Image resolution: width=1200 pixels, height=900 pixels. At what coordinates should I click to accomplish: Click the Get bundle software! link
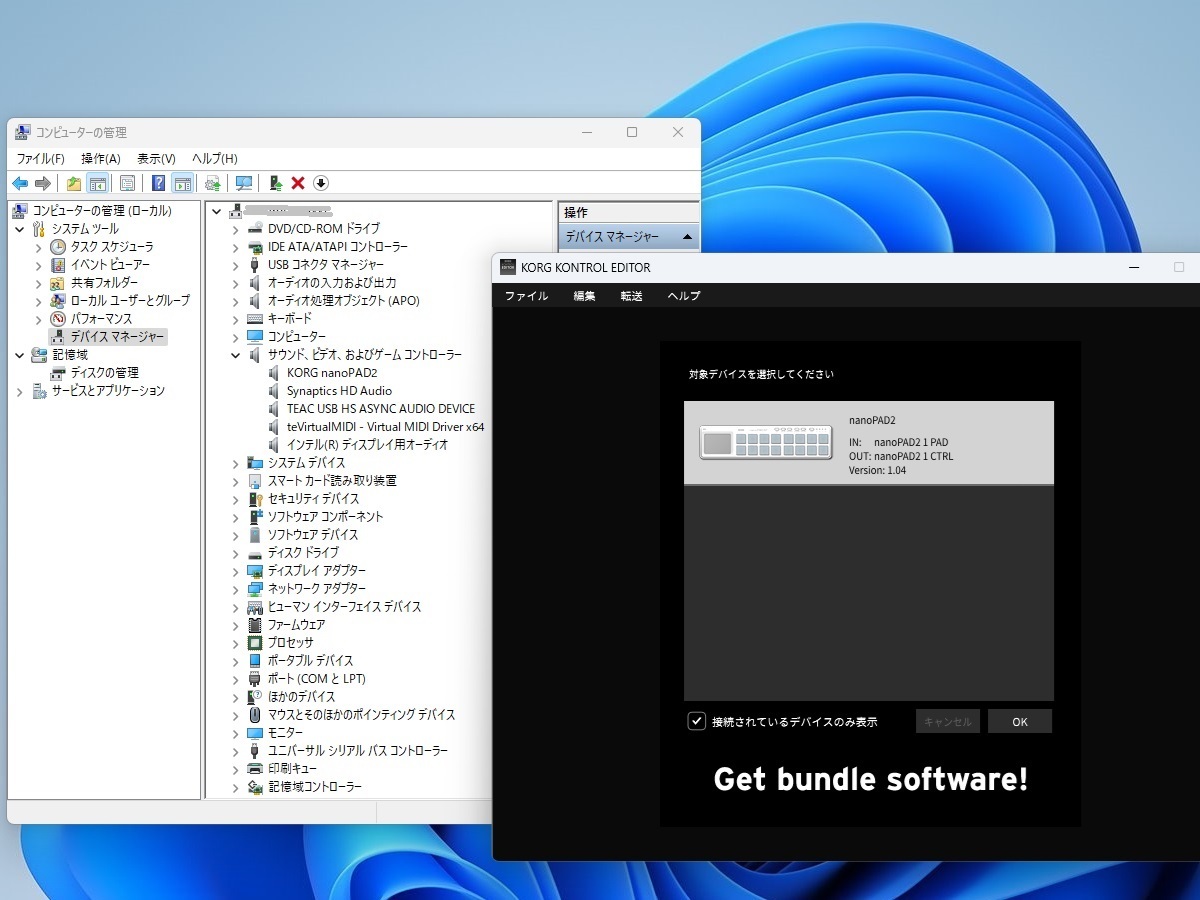870,780
